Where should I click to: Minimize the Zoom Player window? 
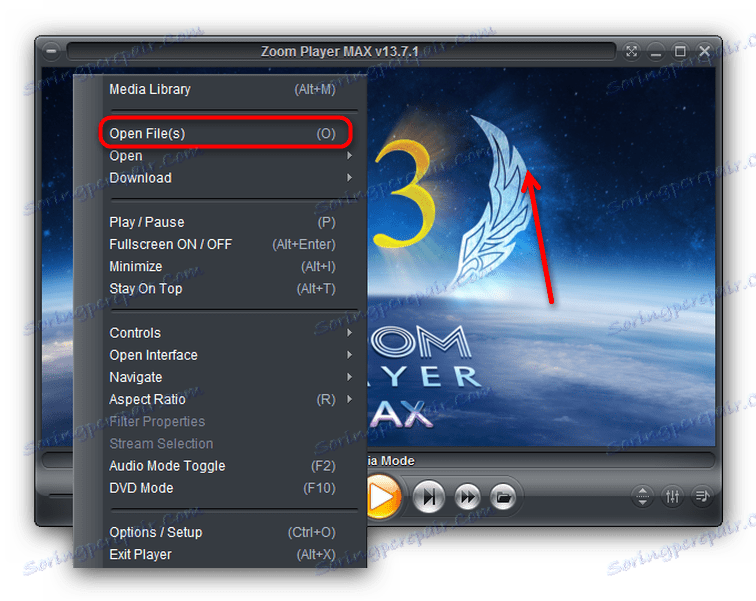(x=656, y=51)
